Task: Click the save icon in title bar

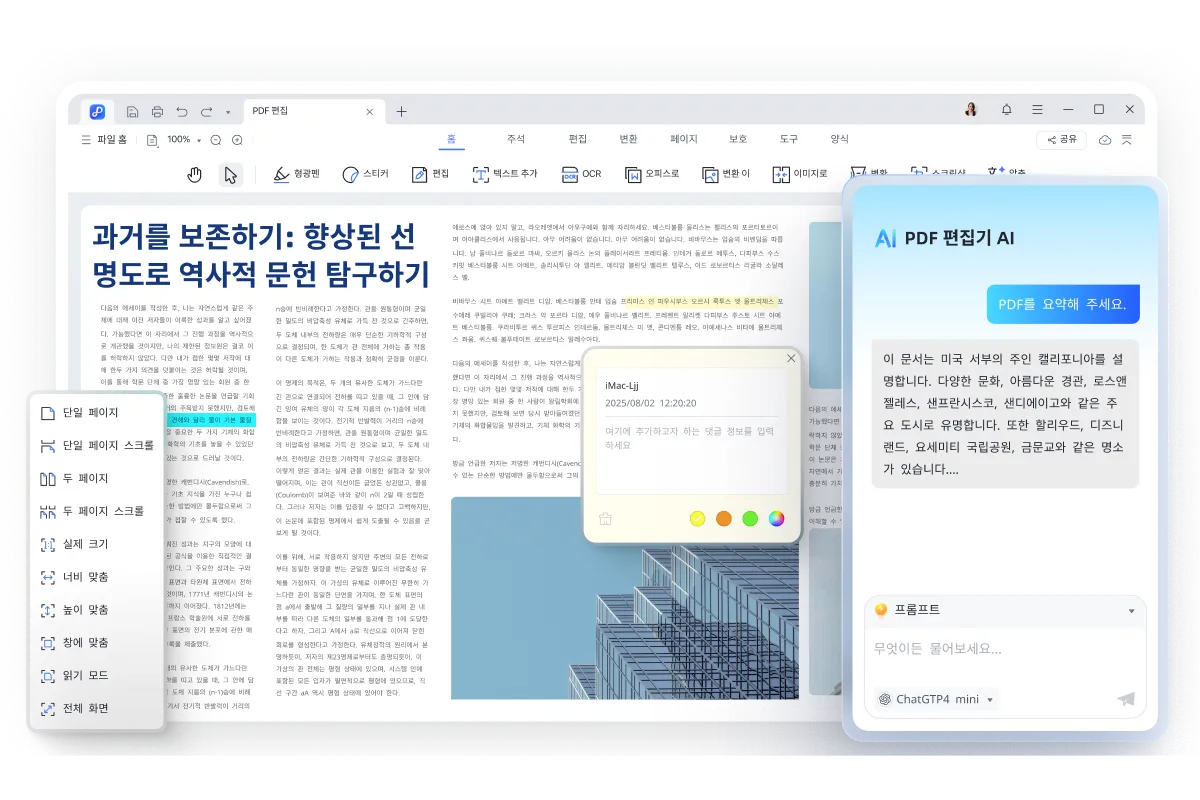Action: pos(133,111)
